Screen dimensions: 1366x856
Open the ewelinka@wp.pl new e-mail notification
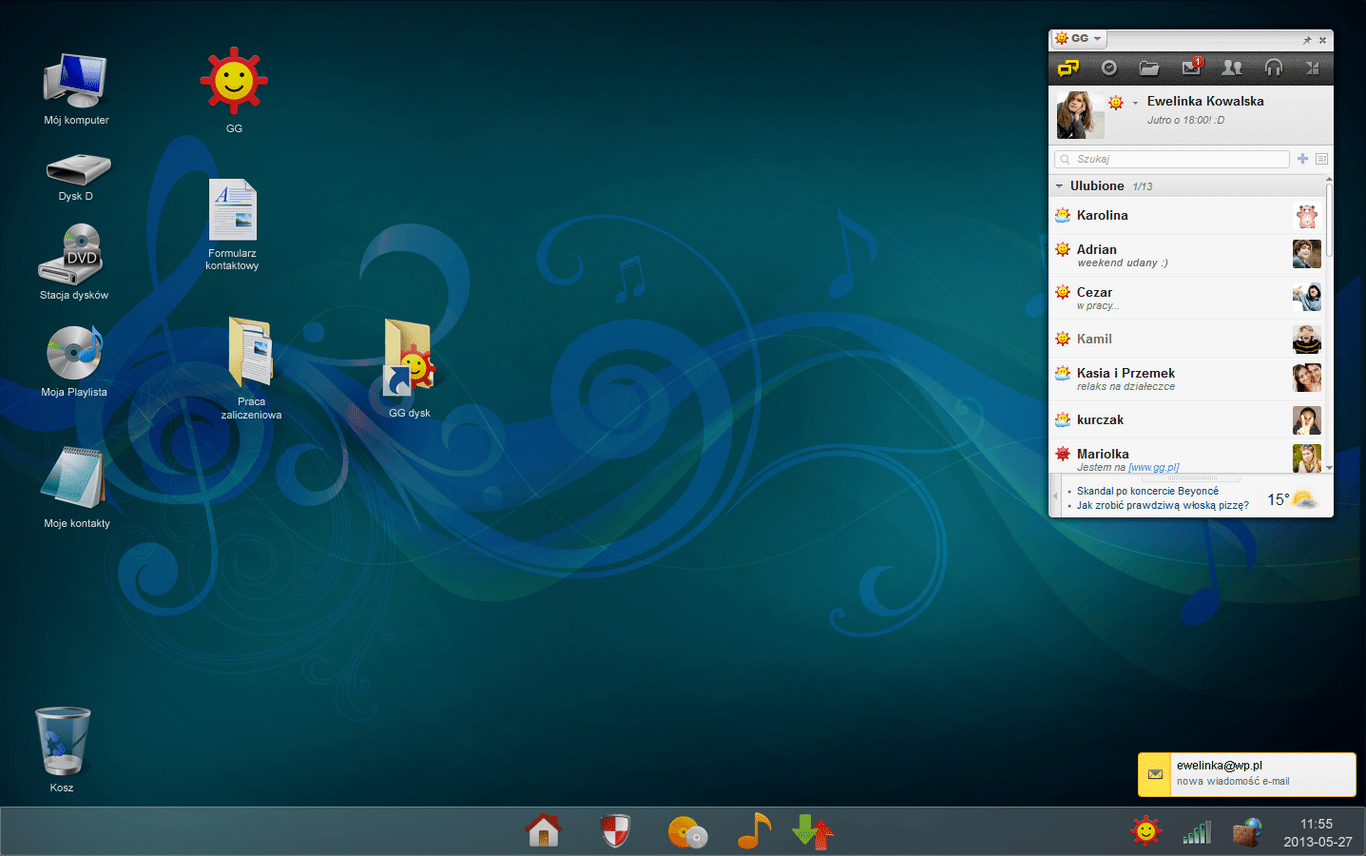pyautogui.click(x=1246, y=774)
